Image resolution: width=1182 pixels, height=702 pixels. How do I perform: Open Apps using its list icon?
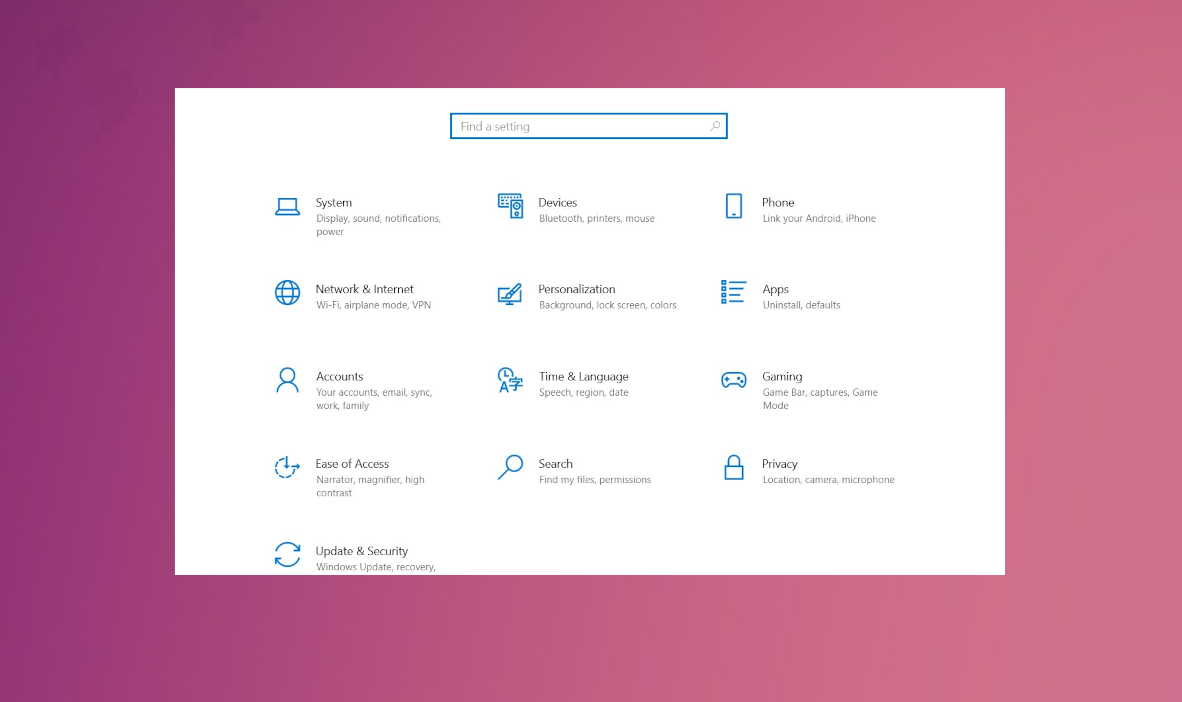pyautogui.click(x=733, y=292)
